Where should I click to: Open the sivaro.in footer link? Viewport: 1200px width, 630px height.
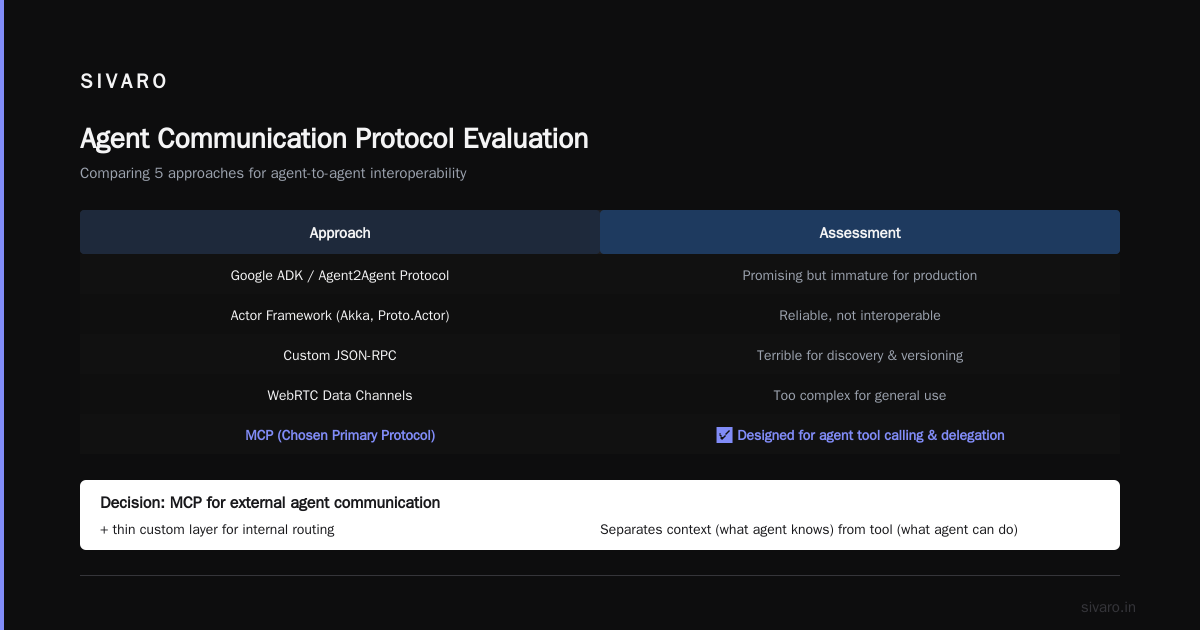pos(1108,607)
